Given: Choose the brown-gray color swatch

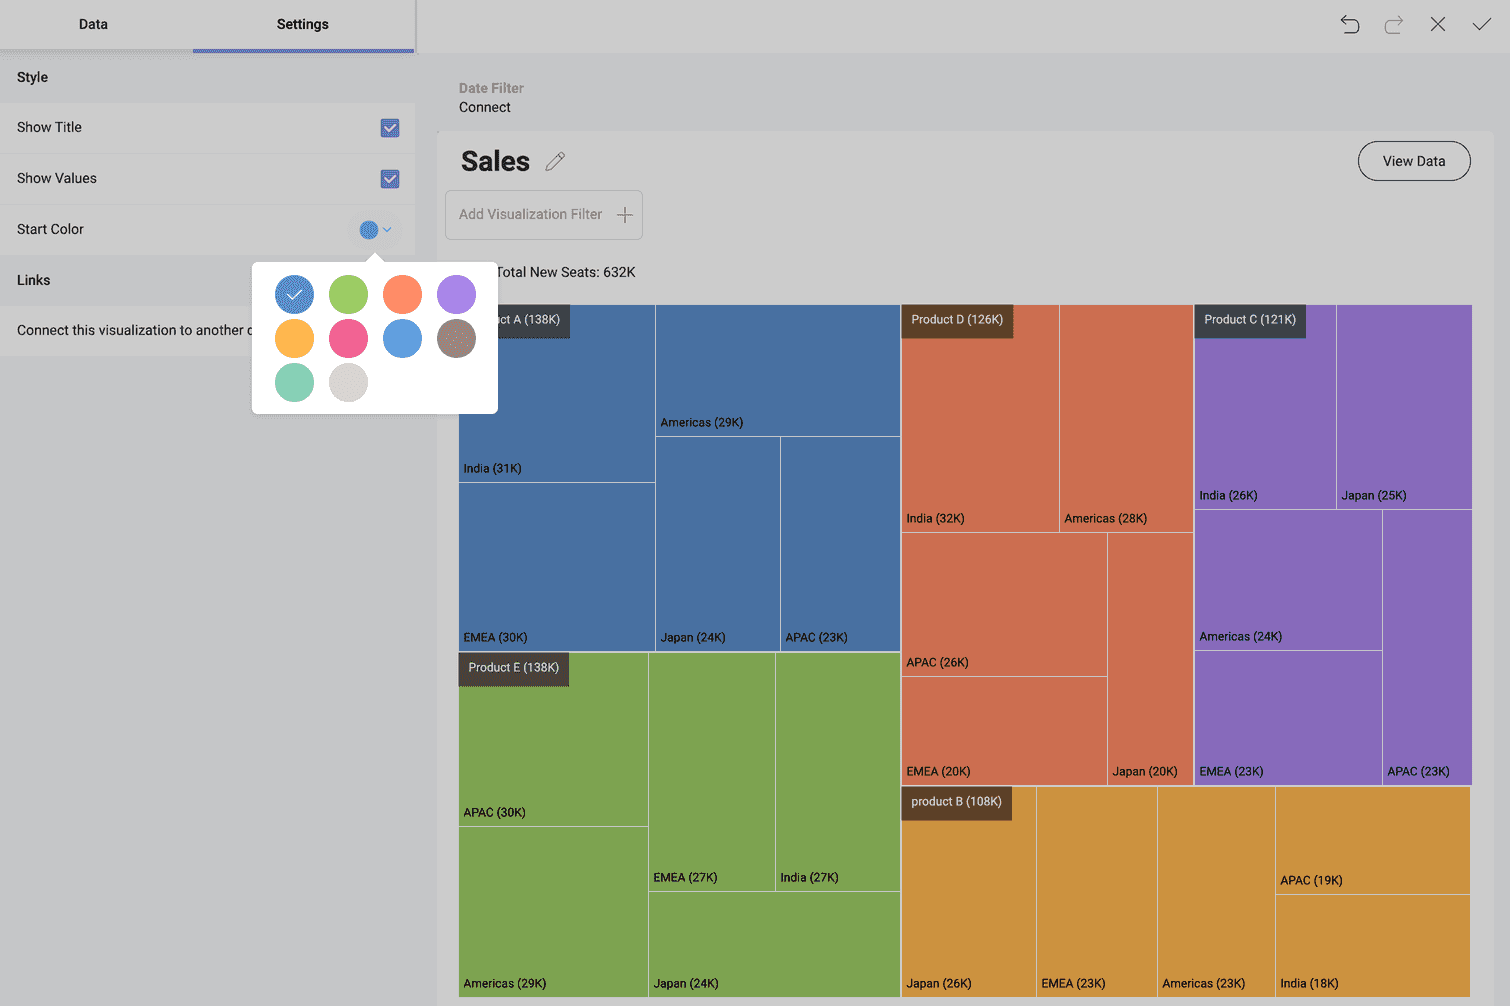Looking at the screenshot, I should click(456, 339).
